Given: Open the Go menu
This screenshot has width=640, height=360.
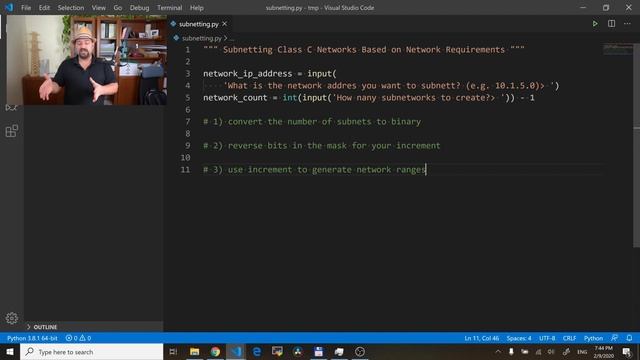Looking at the screenshot, I should tap(118, 8).
